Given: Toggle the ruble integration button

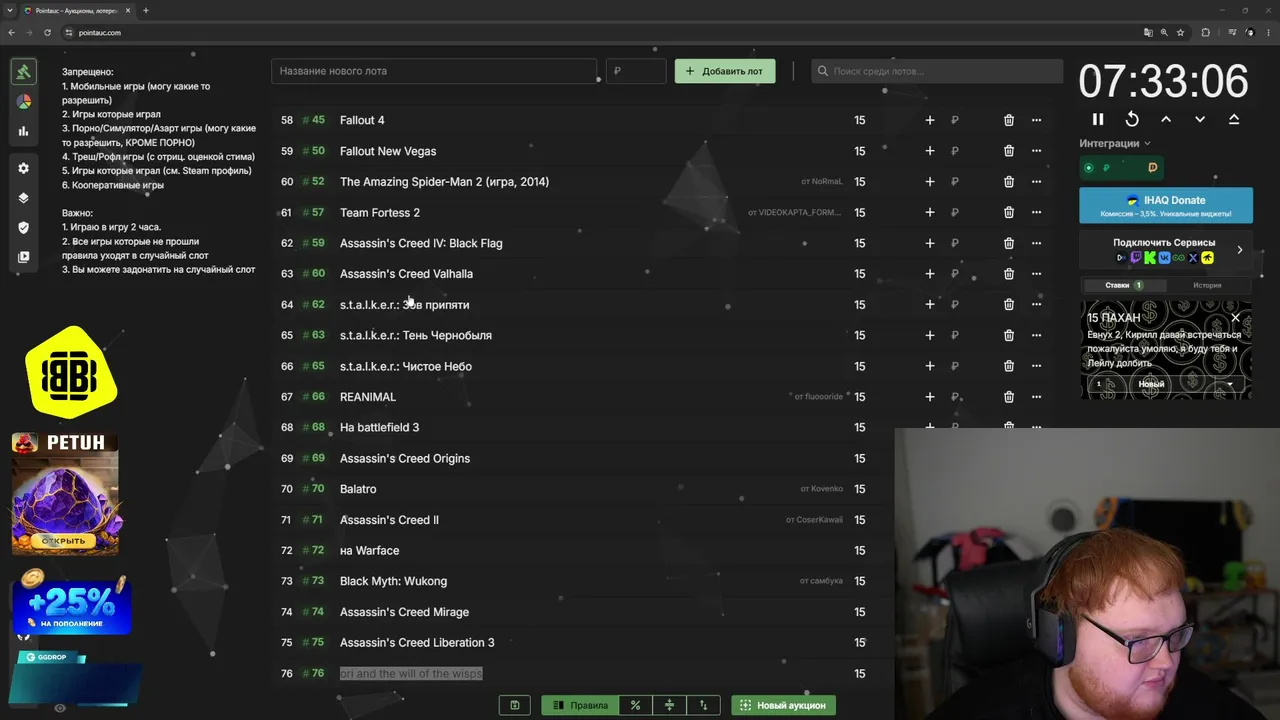Looking at the screenshot, I should 1106,168.
